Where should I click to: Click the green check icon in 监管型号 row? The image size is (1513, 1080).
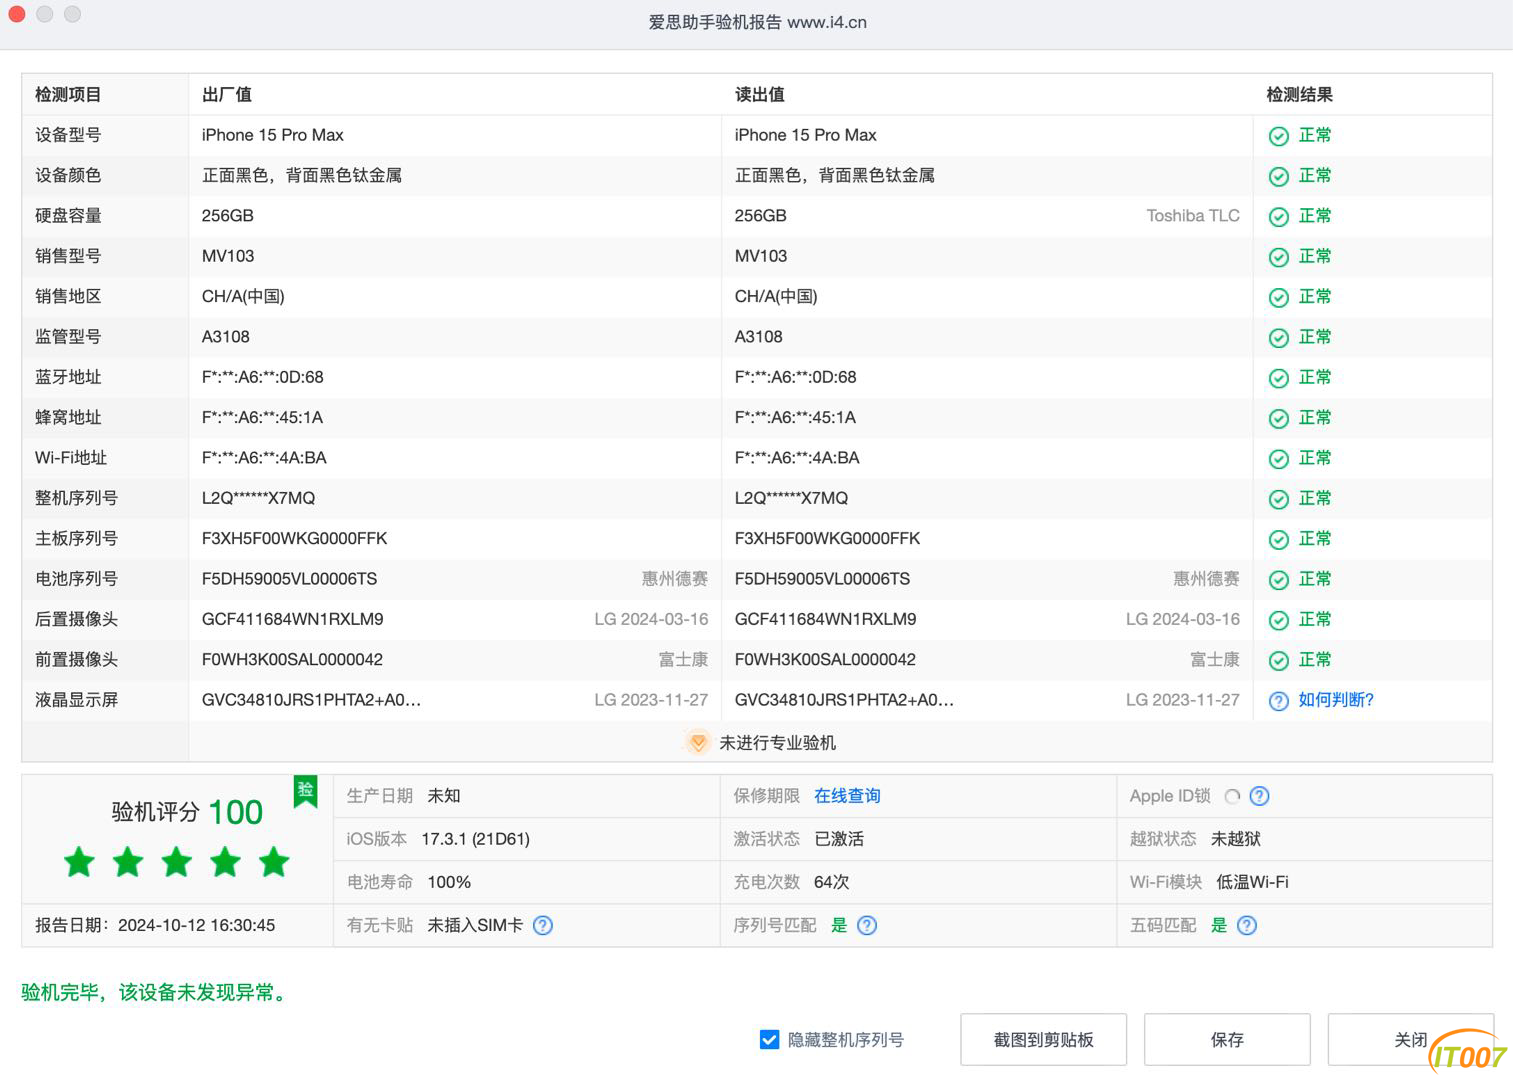coord(1278,338)
